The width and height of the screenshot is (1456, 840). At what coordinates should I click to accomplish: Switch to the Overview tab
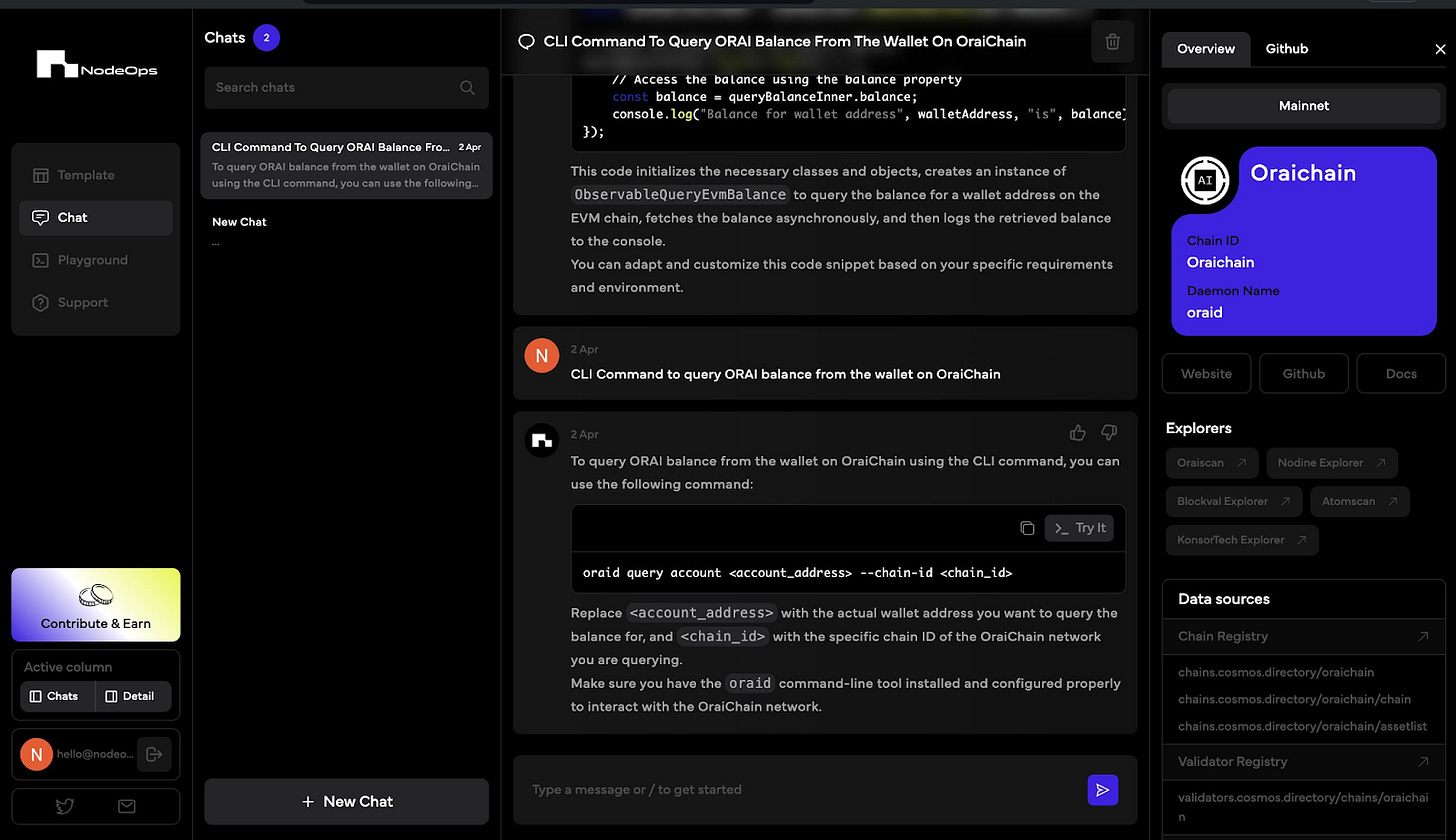[x=1206, y=49]
